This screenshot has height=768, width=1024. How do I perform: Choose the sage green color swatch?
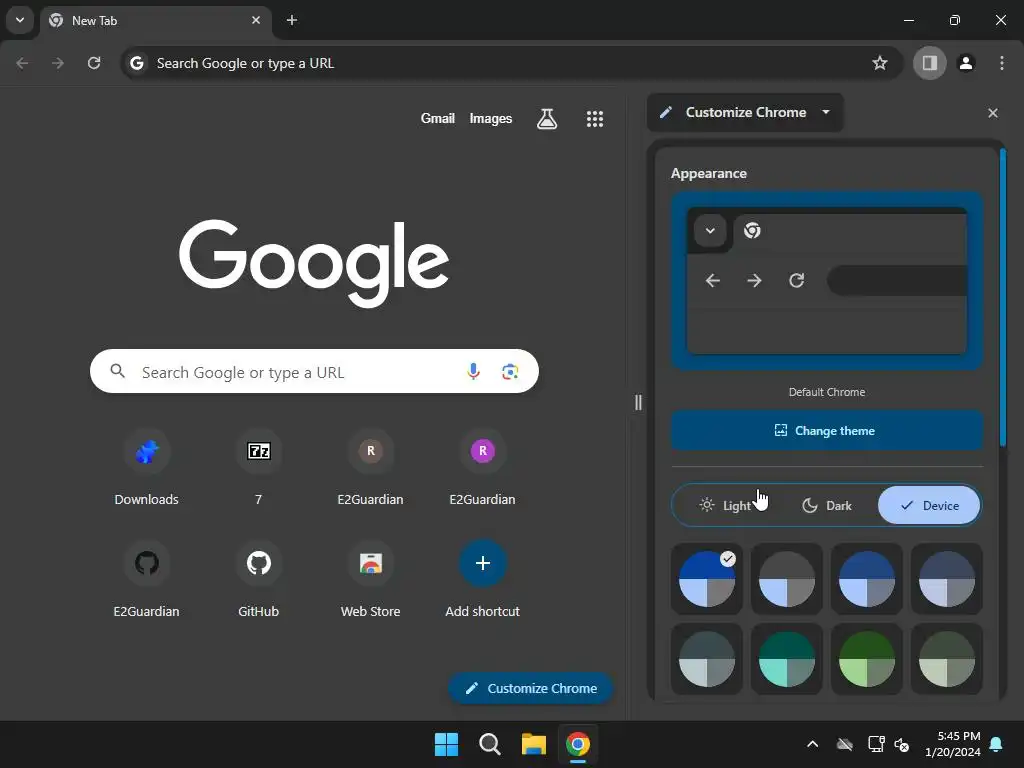[x=947, y=659]
